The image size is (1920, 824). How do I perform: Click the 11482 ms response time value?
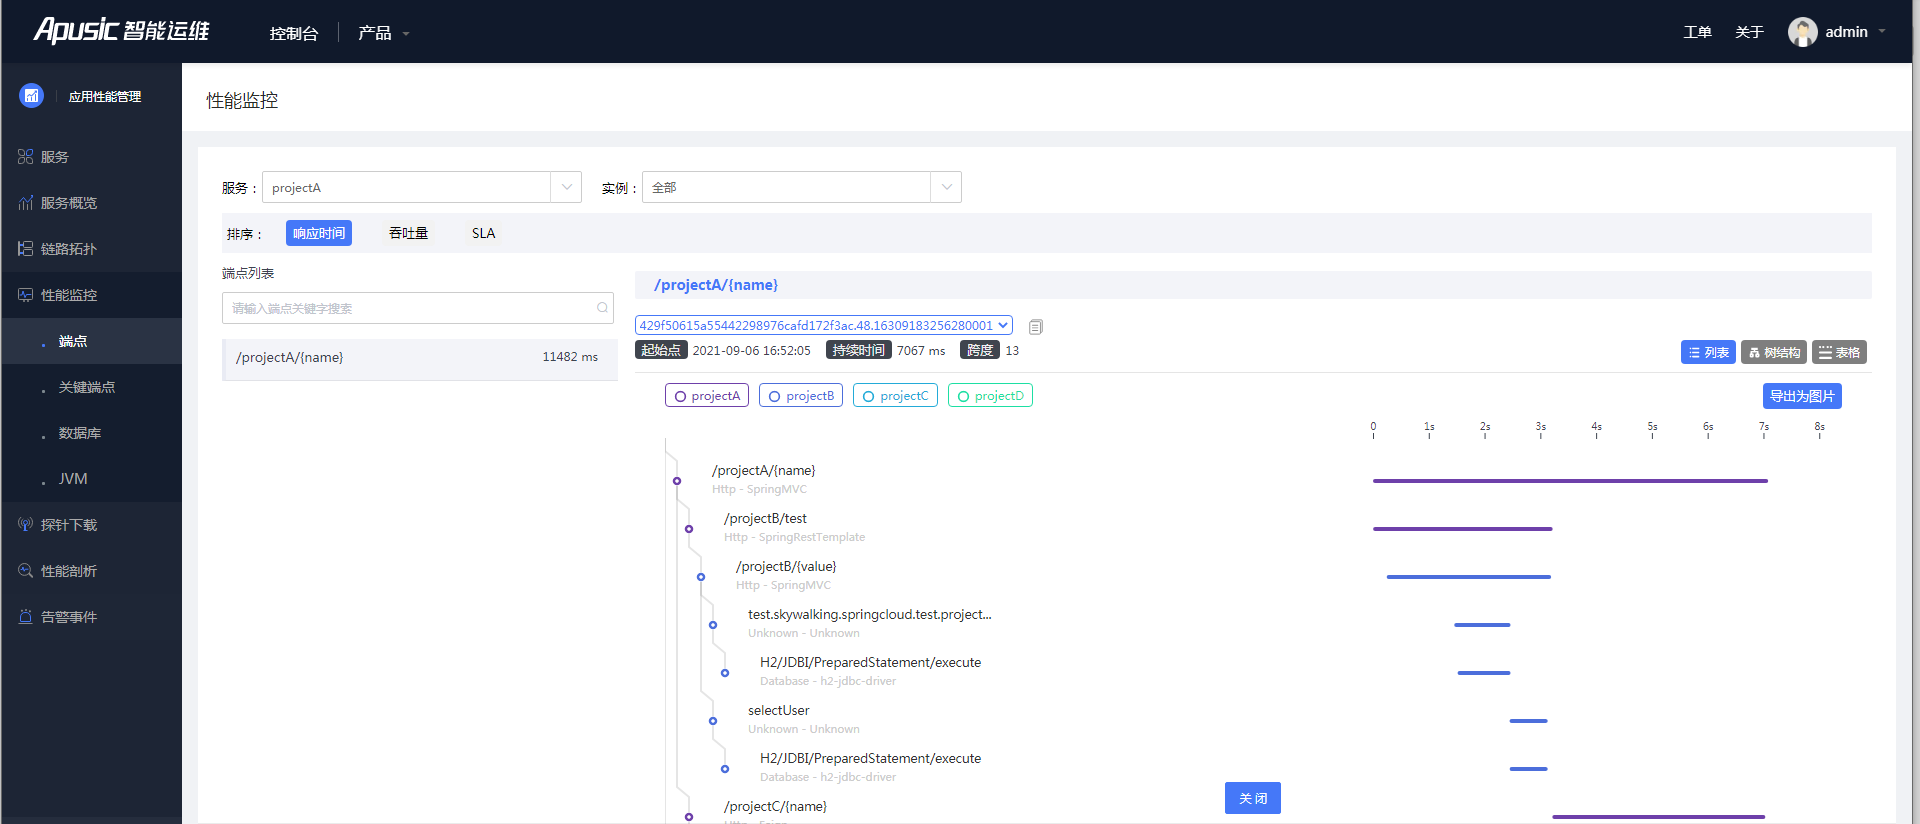[570, 357]
